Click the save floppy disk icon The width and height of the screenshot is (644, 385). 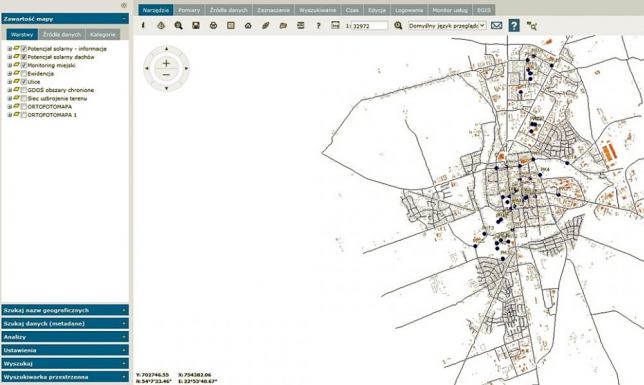pos(196,25)
